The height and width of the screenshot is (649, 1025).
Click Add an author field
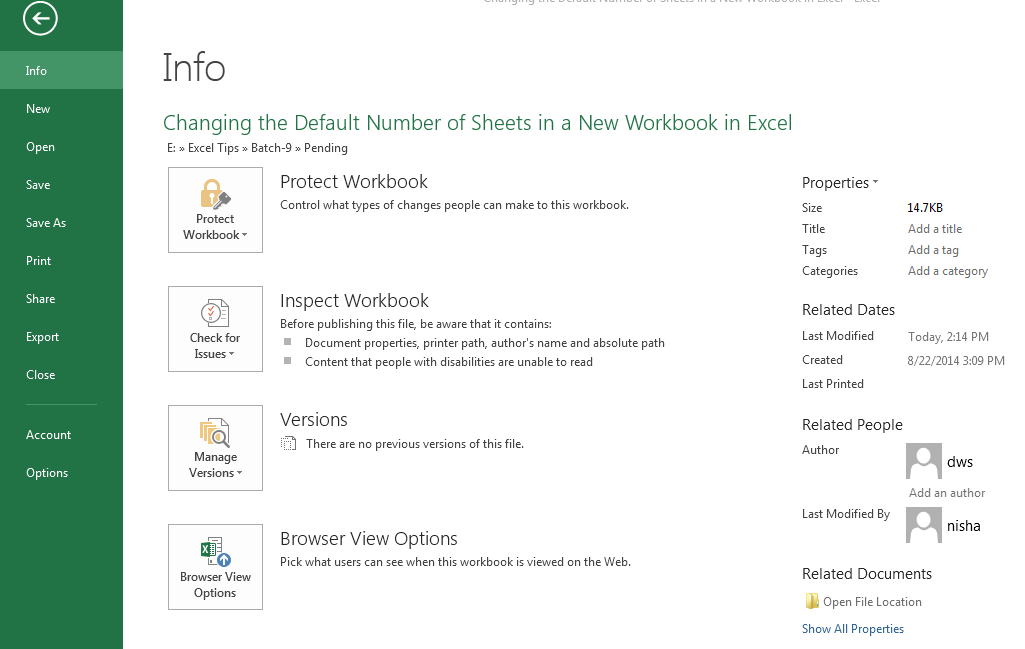(947, 493)
